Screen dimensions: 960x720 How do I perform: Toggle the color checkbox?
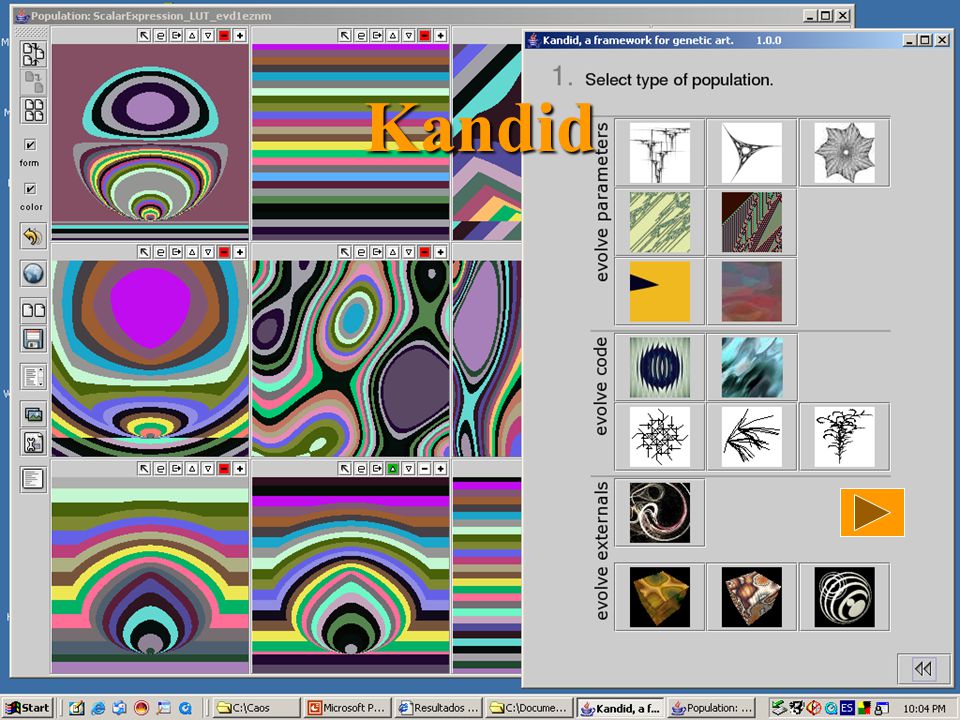(x=29, y=189)
